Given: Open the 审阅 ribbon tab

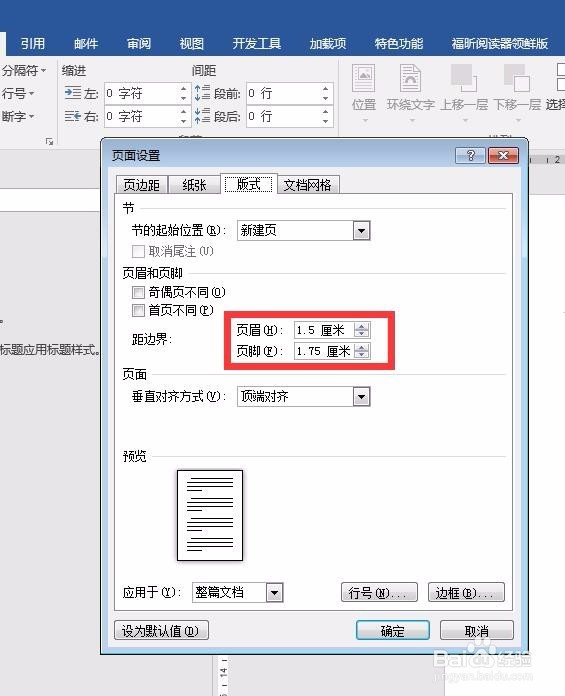Looking at the screenshot, I should pos(139,43).
